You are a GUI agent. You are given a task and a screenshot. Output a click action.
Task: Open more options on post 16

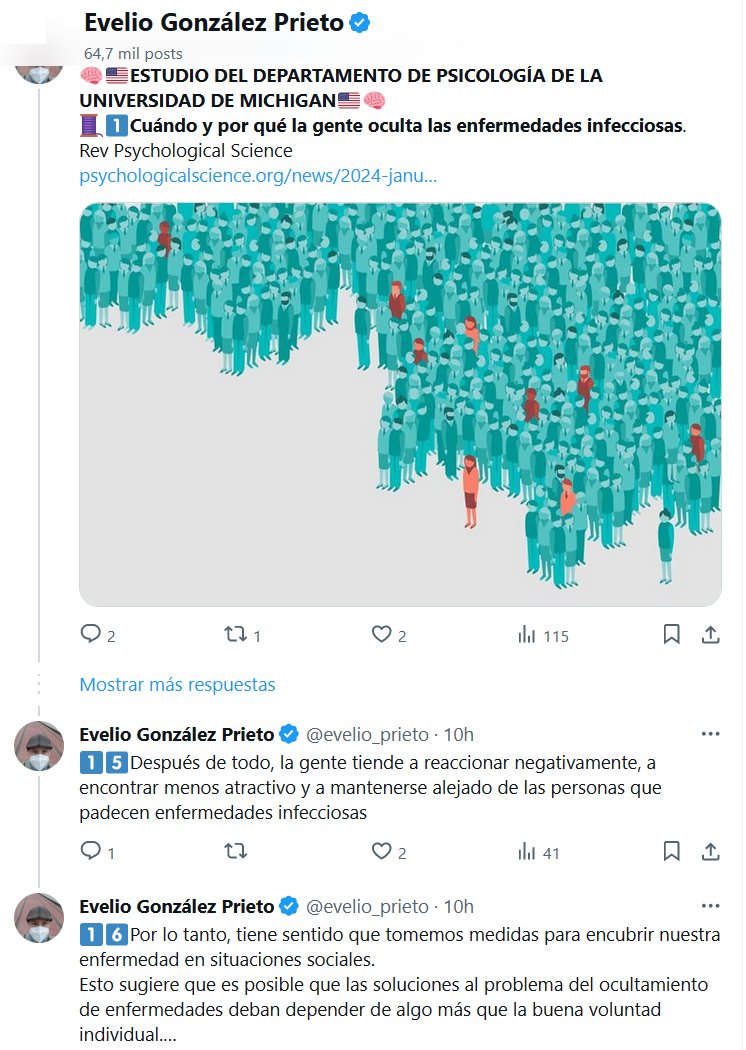click(x=710, y=906)
